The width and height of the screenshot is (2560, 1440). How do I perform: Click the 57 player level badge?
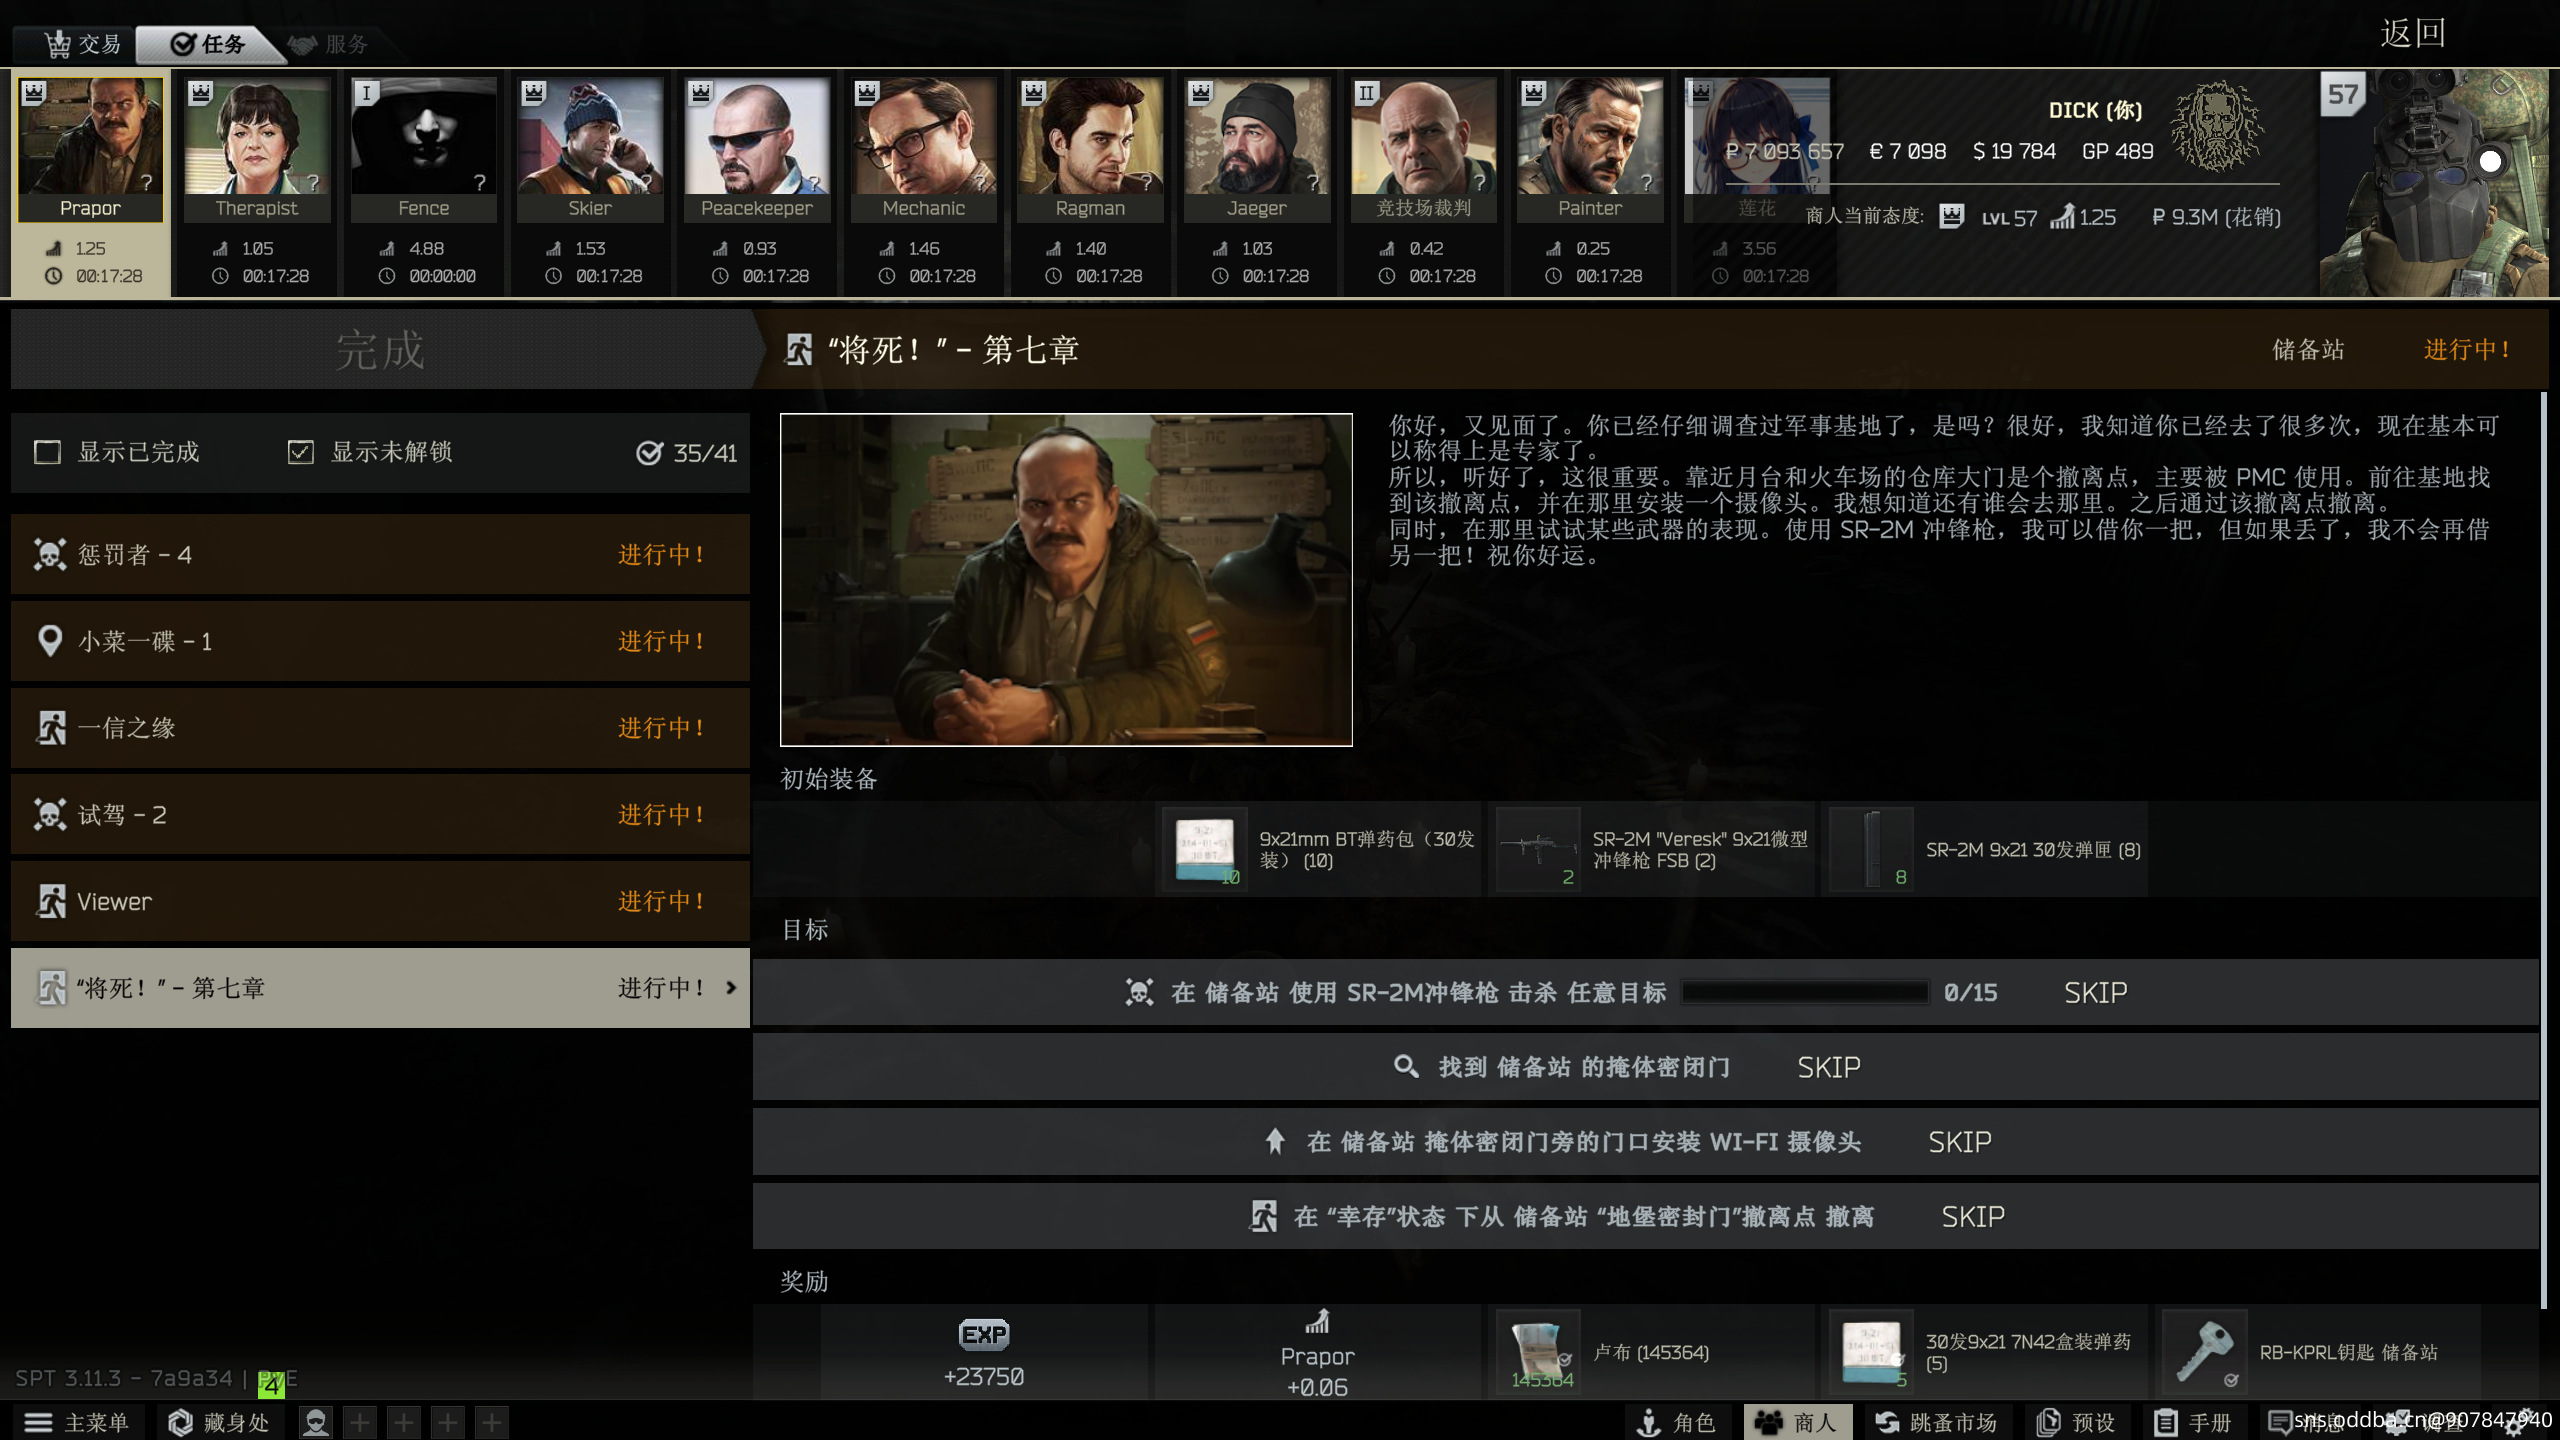pyautogui.click(x=2343, y=94)
